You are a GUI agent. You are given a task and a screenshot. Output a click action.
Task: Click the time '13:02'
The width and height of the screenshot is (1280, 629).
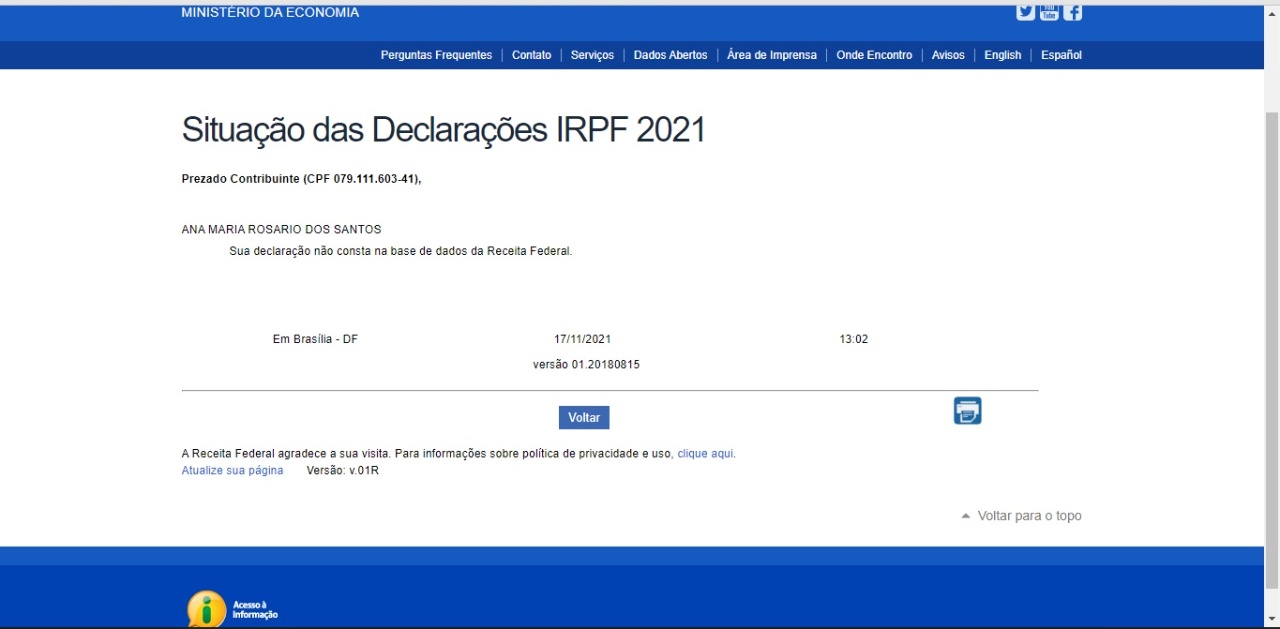point(854,340)
